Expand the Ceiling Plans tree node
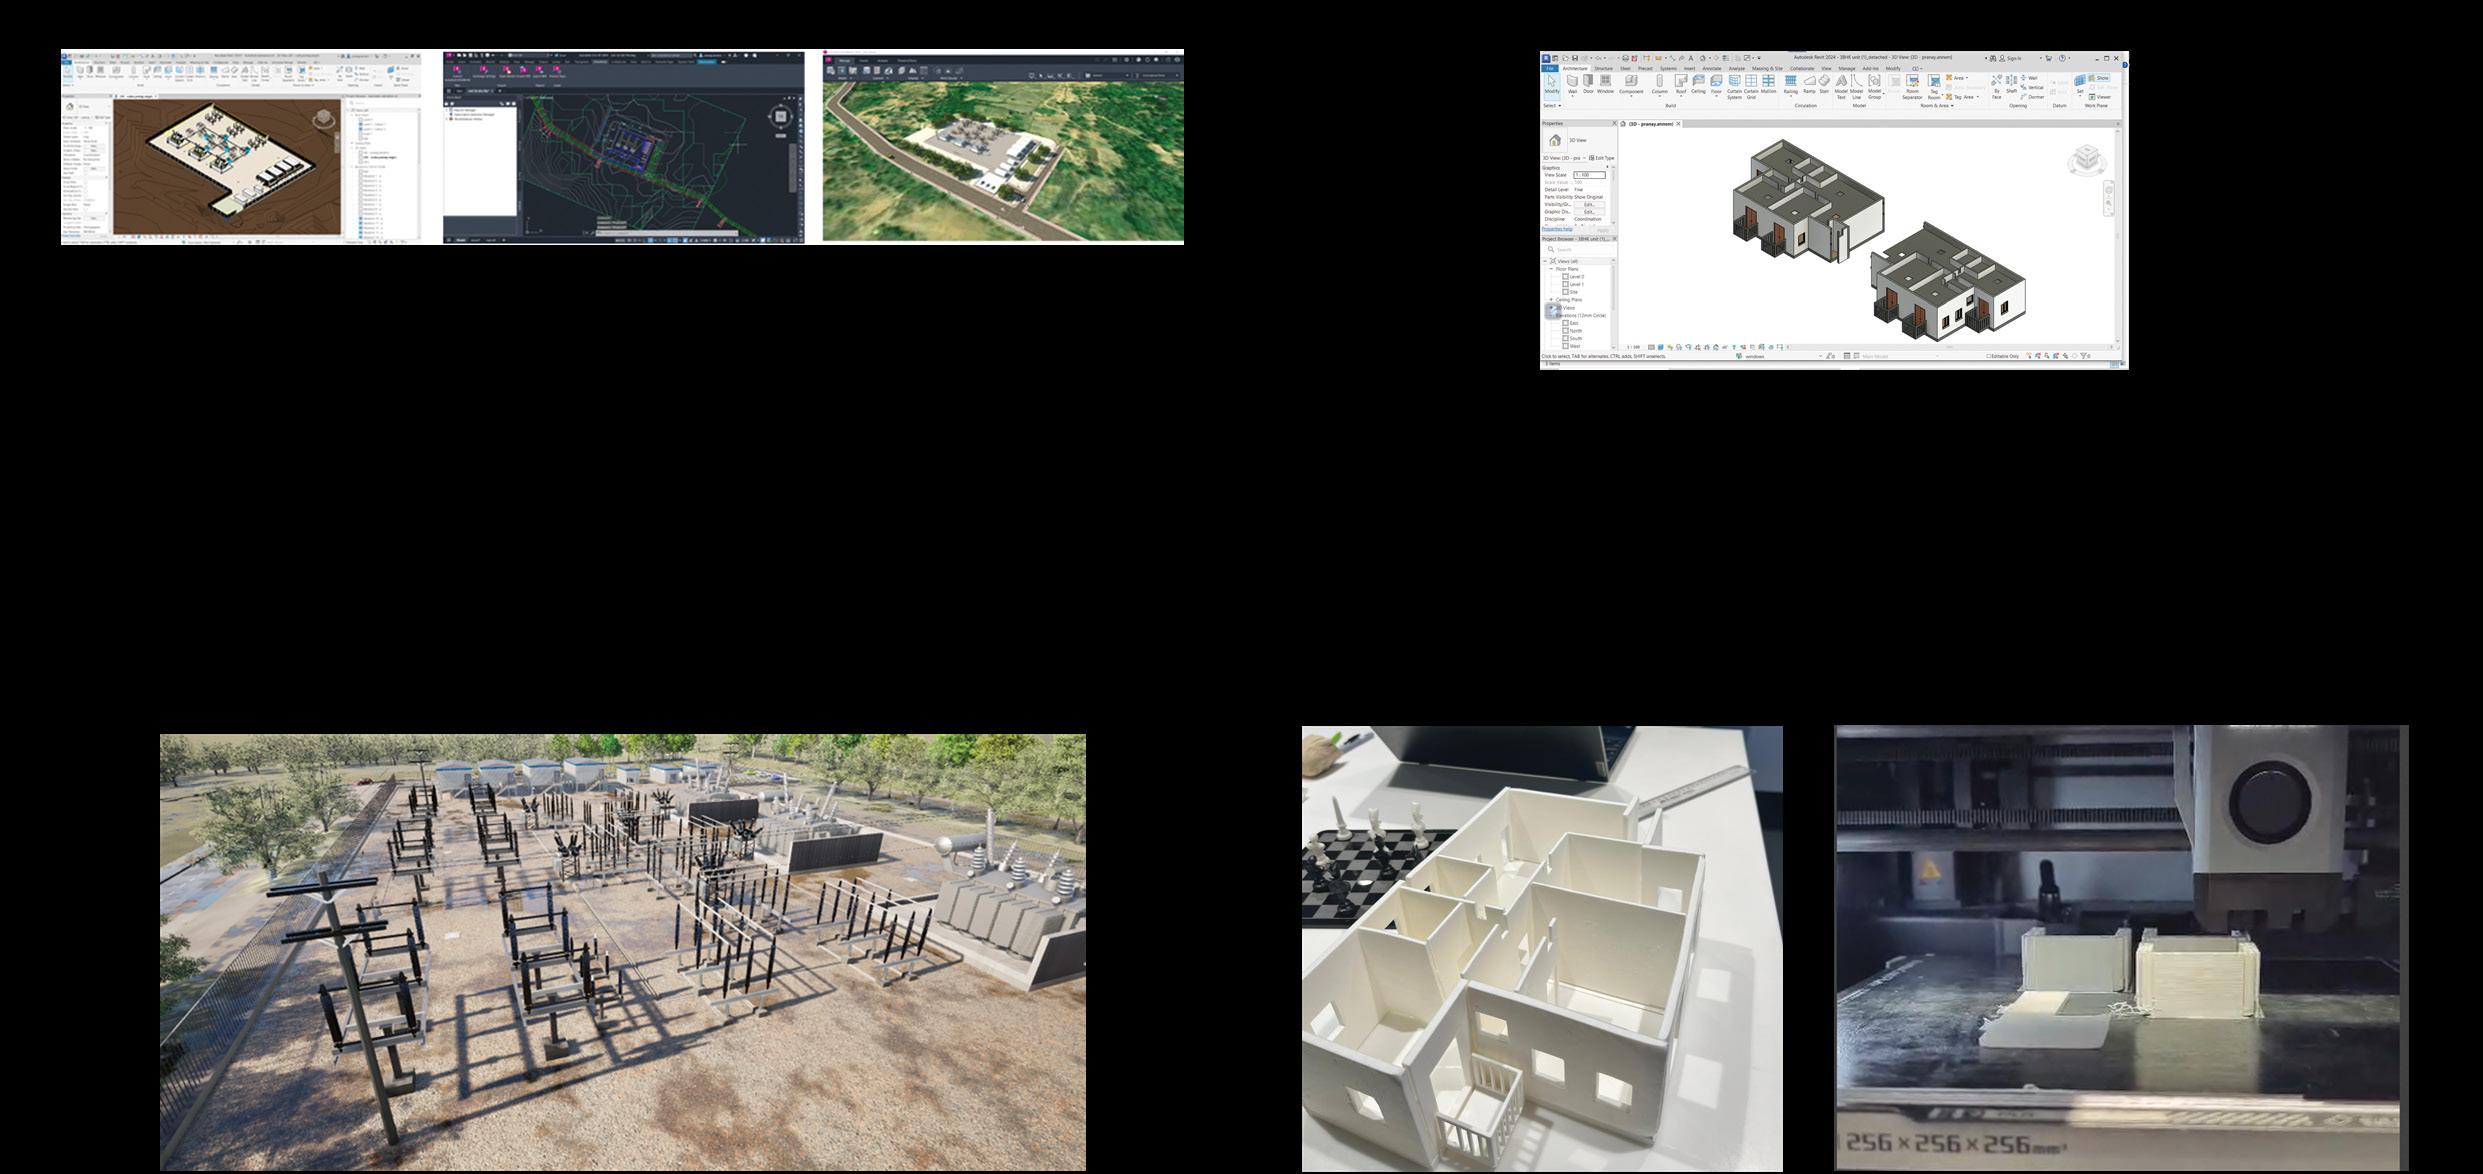 [1551, 300]
